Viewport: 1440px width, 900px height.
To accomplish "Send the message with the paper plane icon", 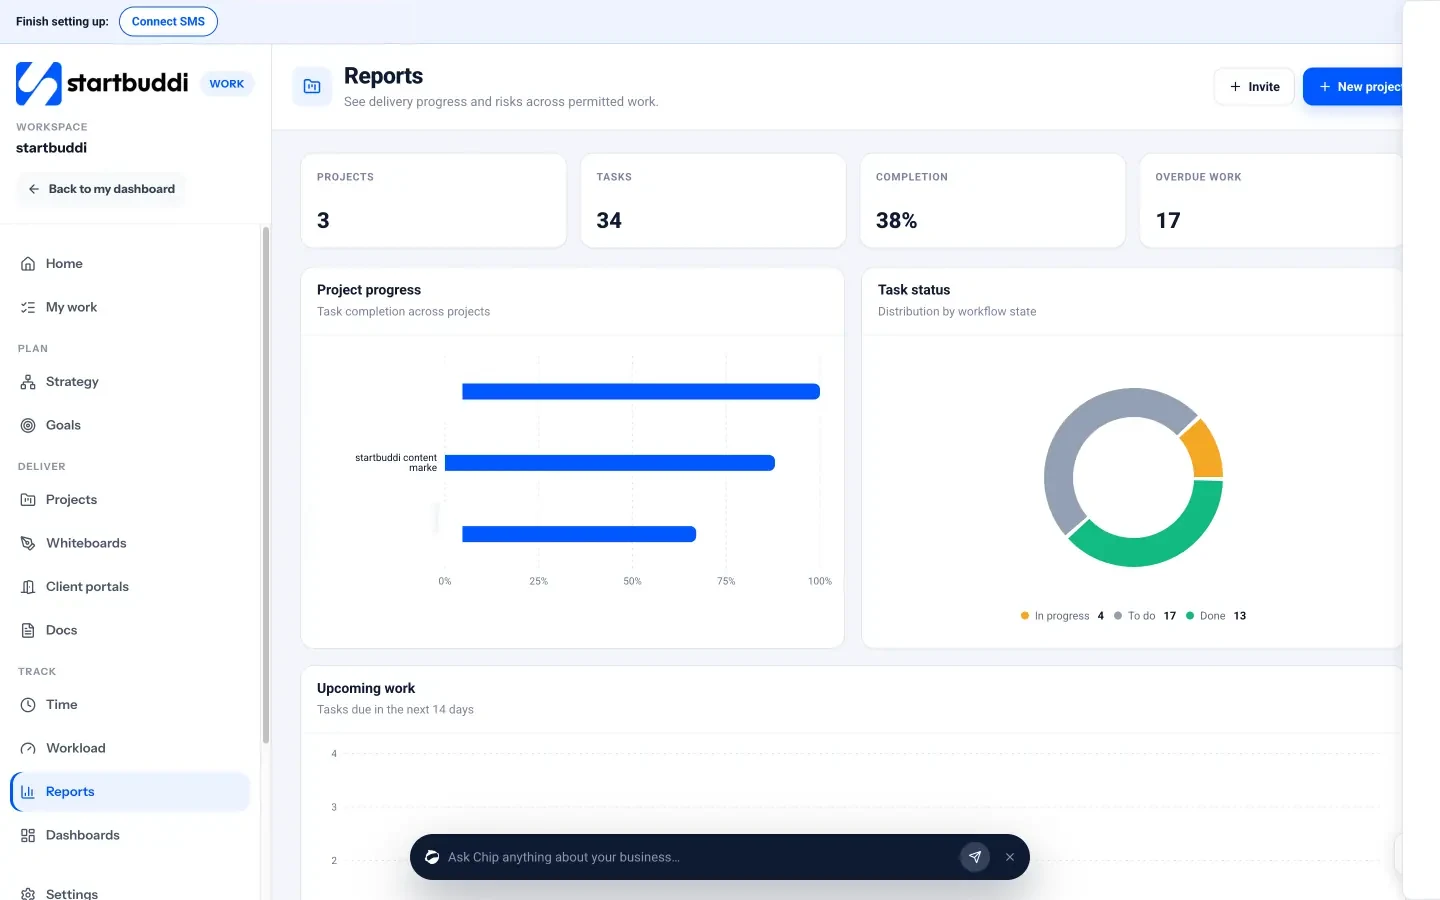I will 975,857.
